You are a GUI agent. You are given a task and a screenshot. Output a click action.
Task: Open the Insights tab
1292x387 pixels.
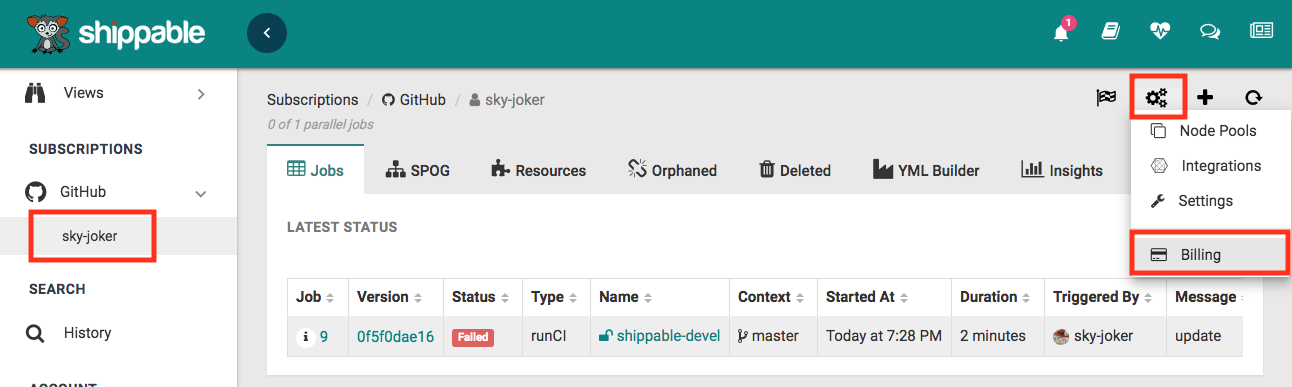[1062, 170]
